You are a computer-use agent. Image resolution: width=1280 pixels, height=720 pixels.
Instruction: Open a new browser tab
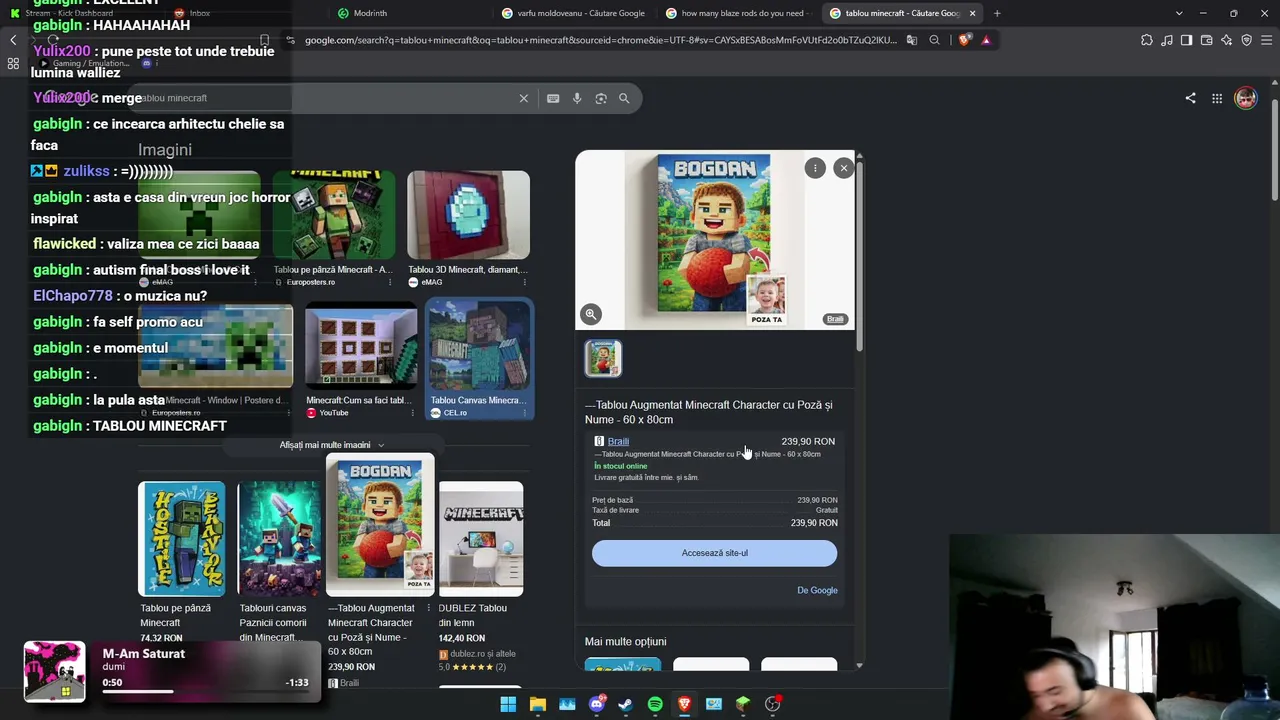997,13
